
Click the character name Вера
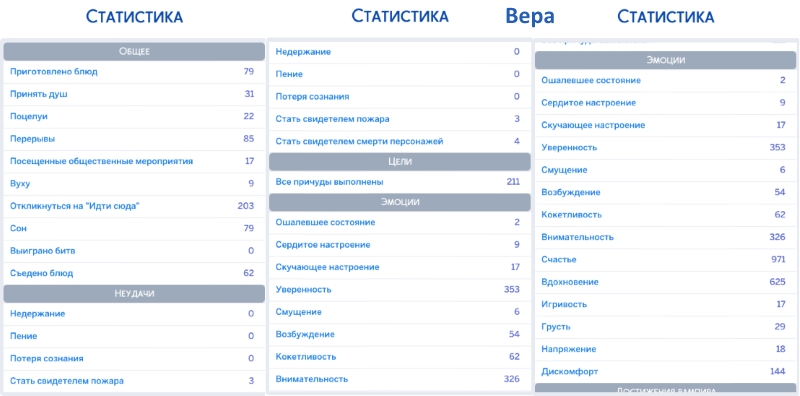pyautogui.click(x=530, y=17)
